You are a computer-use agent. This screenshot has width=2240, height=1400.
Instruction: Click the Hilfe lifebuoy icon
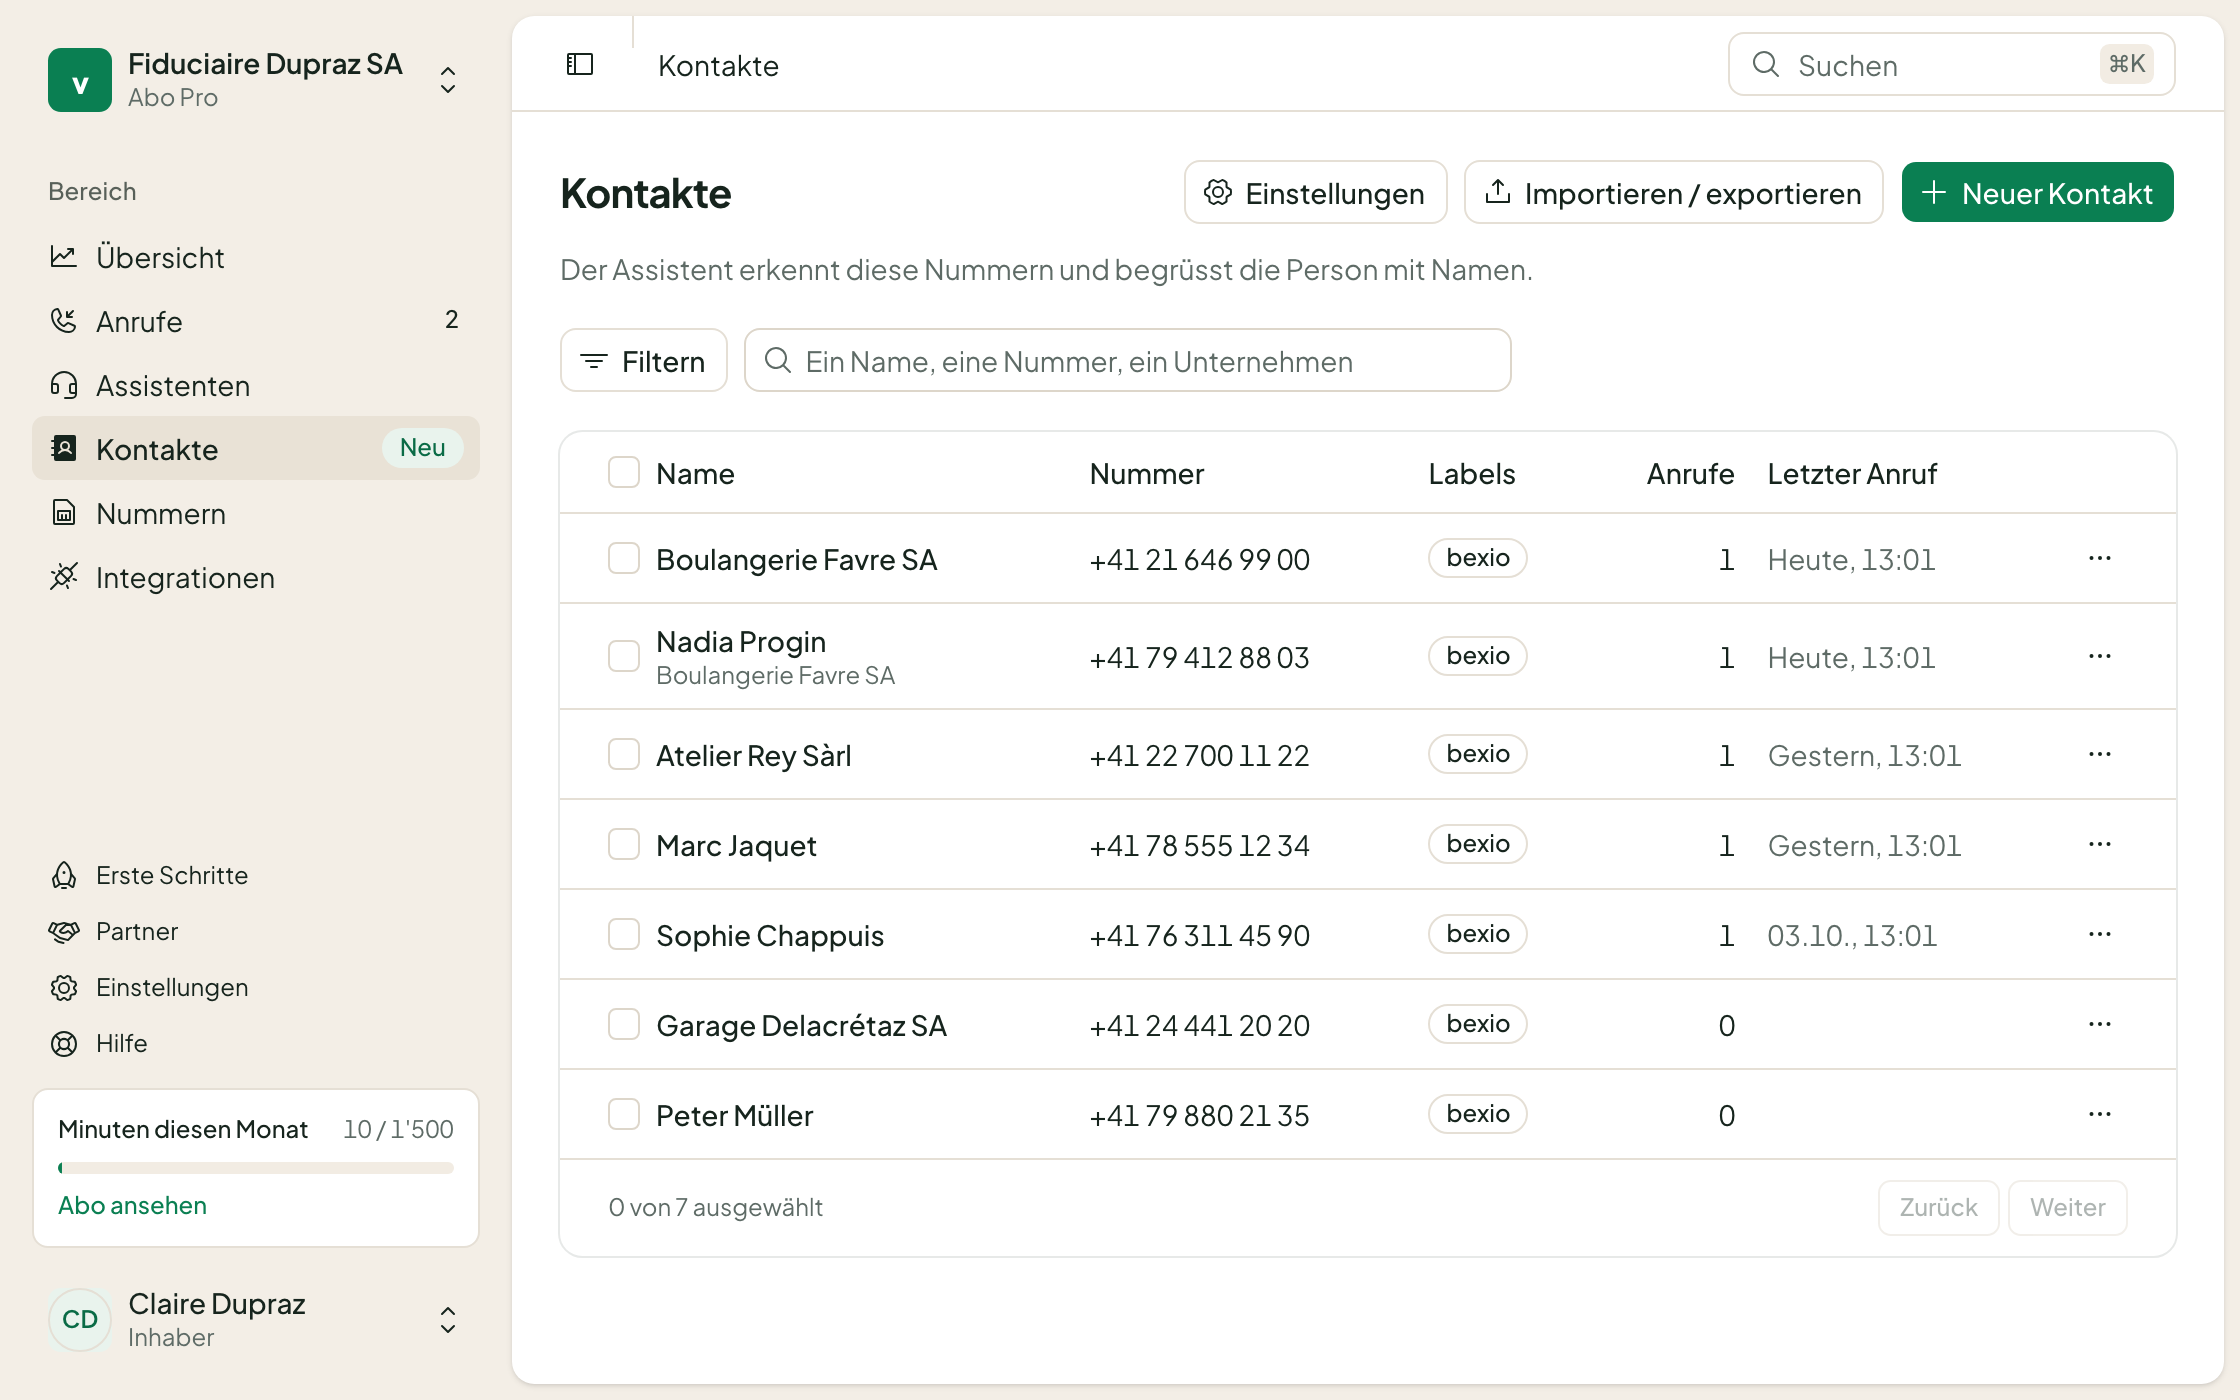(64, 1043)
